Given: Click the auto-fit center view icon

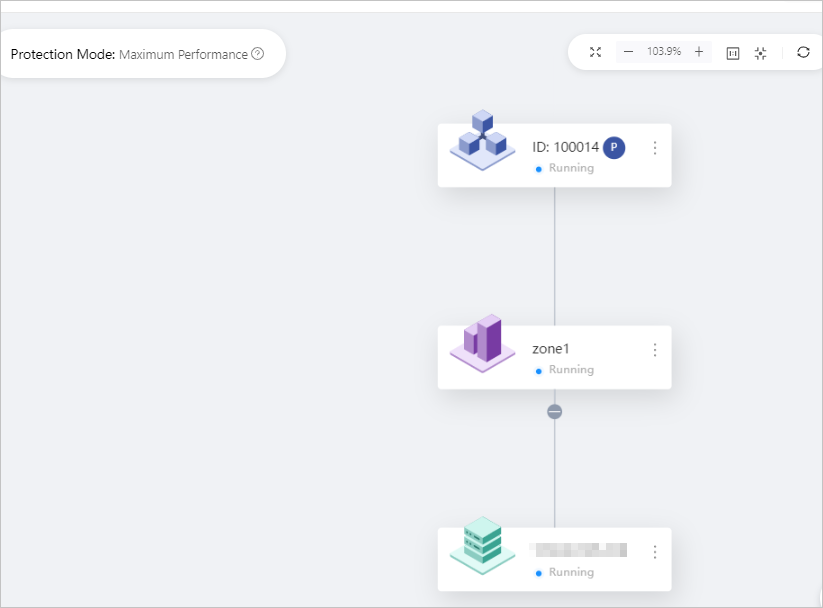Looking at the screenshot, I should pos(760,53).
